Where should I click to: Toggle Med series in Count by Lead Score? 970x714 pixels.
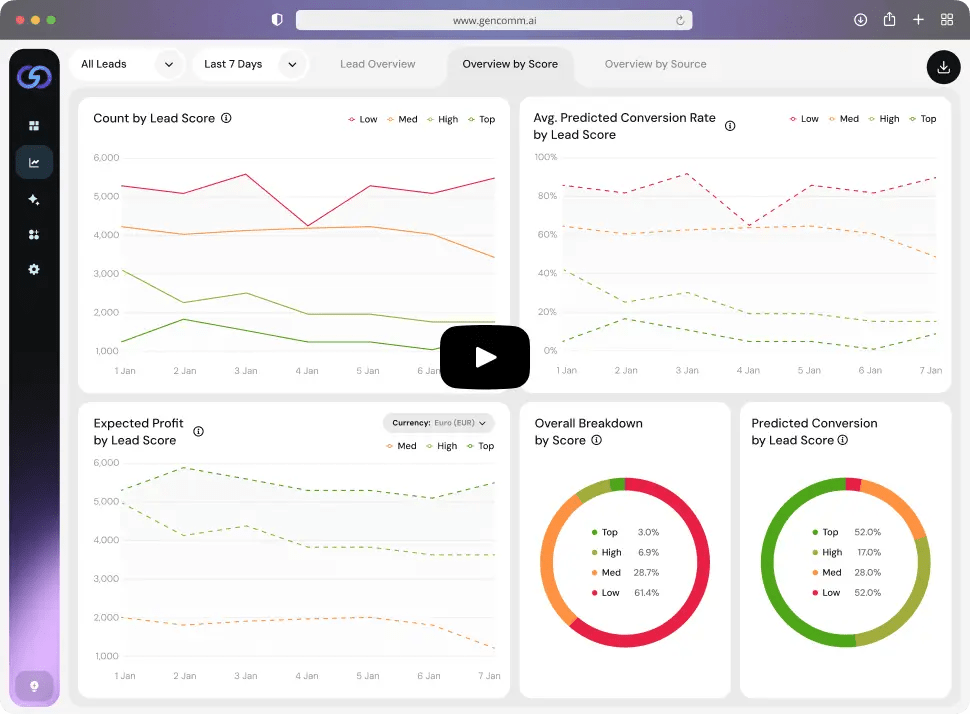click(x=402, y=119)
